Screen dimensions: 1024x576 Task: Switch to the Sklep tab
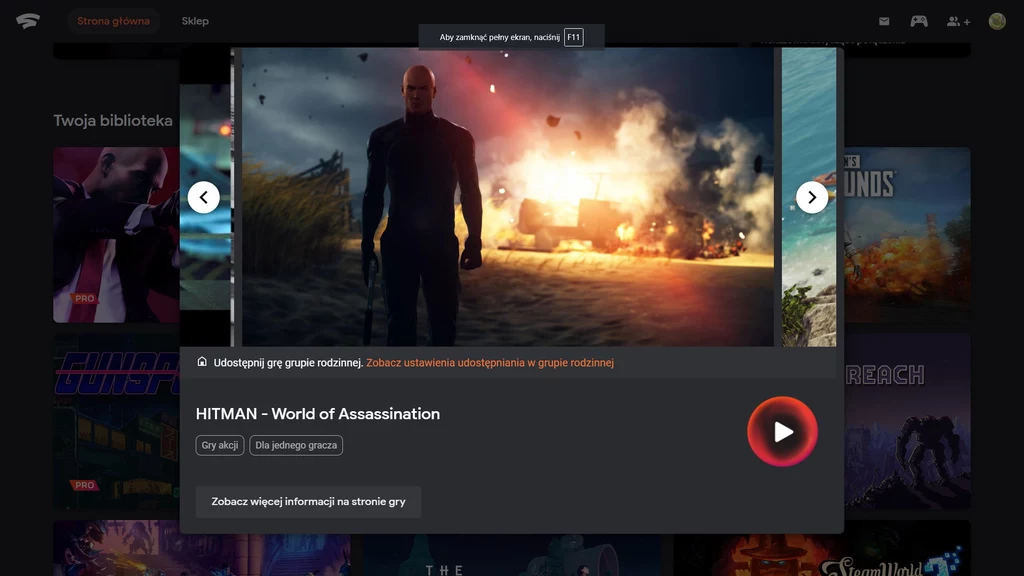(x=195, y=21)
